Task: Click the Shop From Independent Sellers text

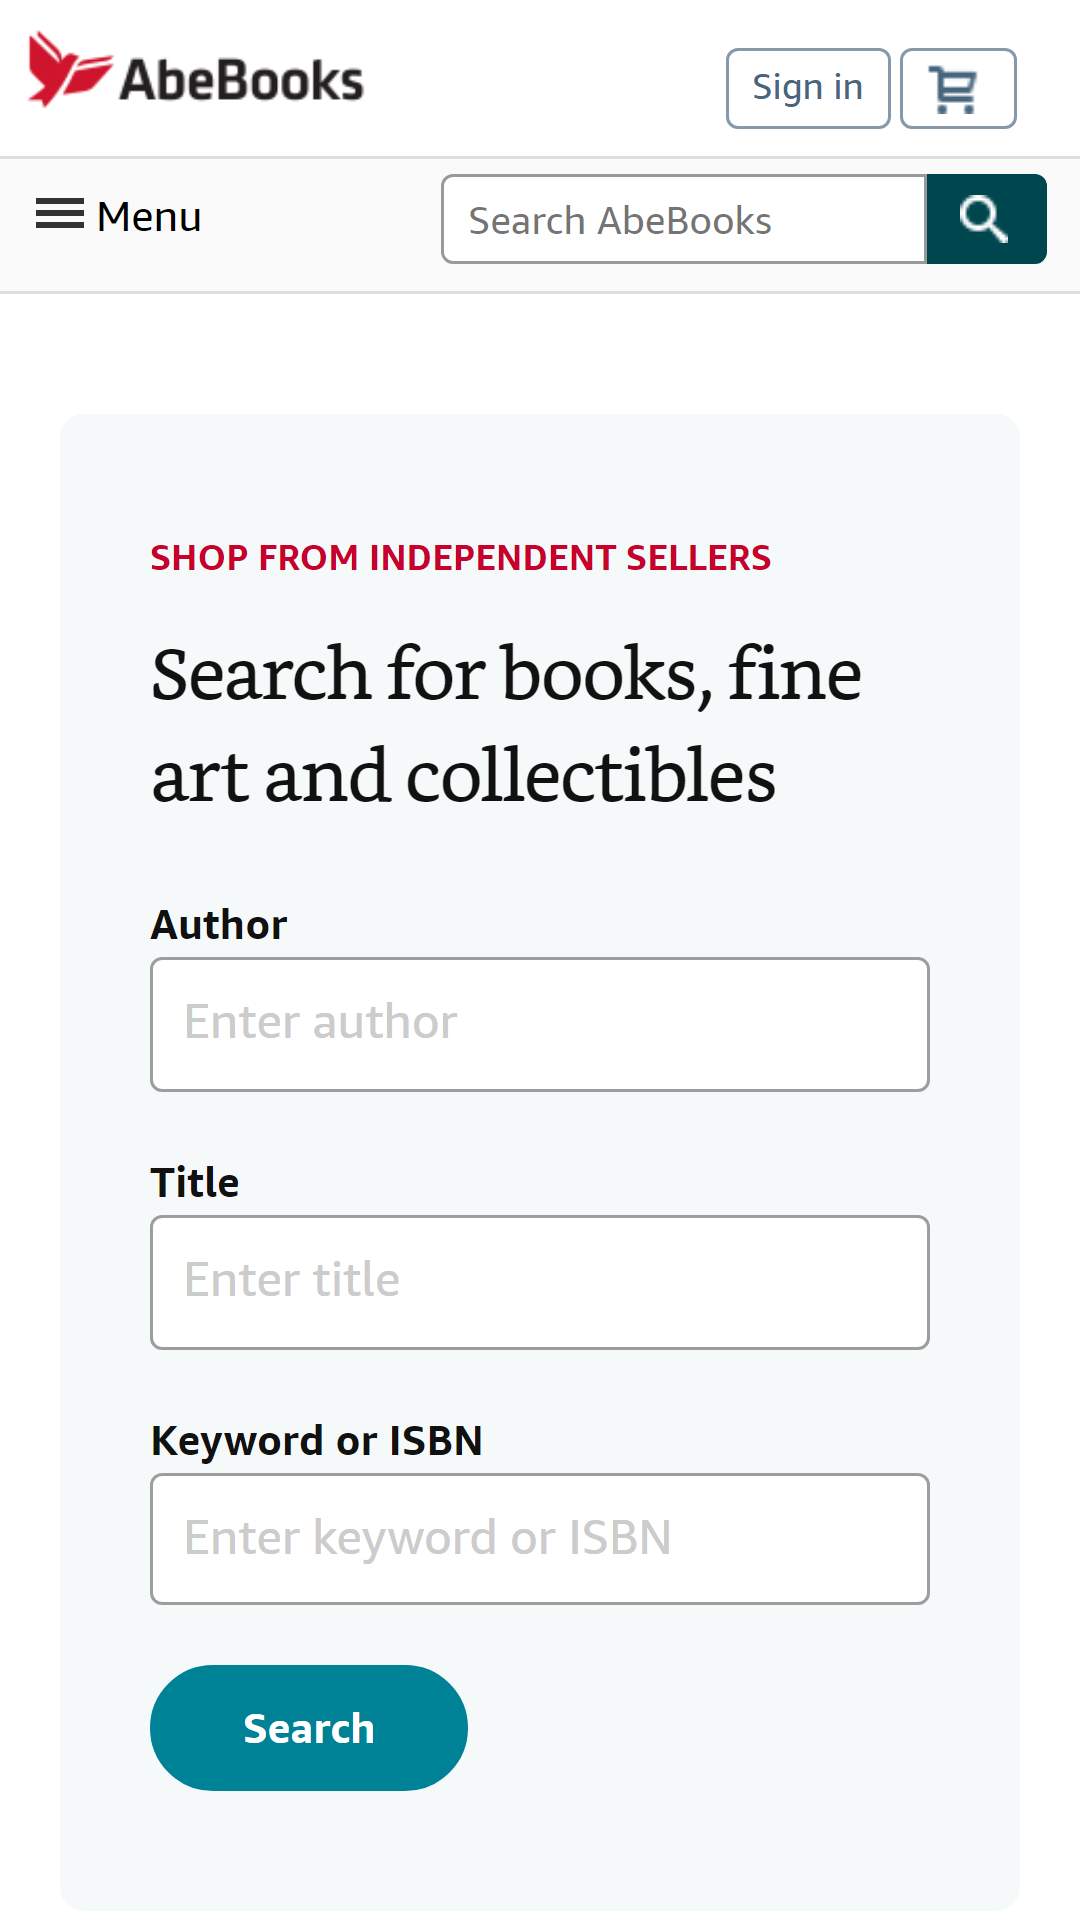Action: pyautogui.click(x=461, y=558)
